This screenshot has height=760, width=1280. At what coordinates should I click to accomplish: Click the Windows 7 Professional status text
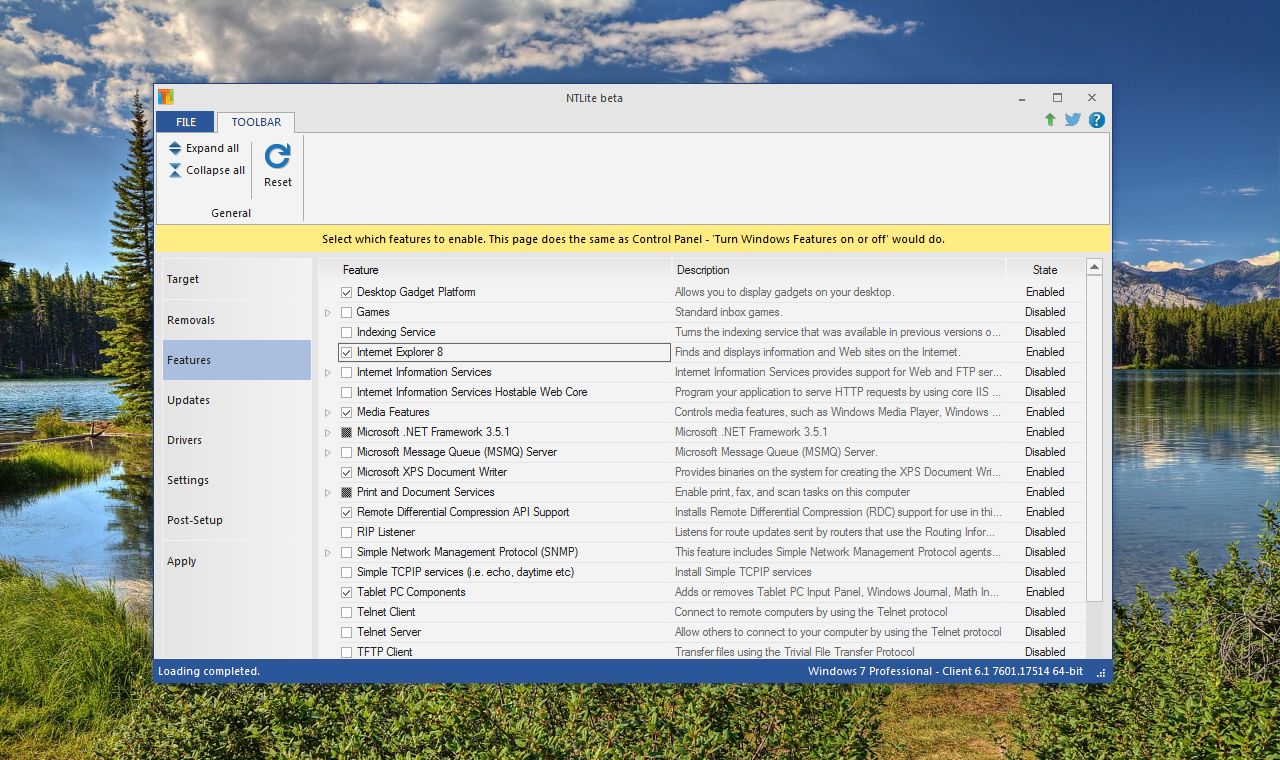pos(945,671)
